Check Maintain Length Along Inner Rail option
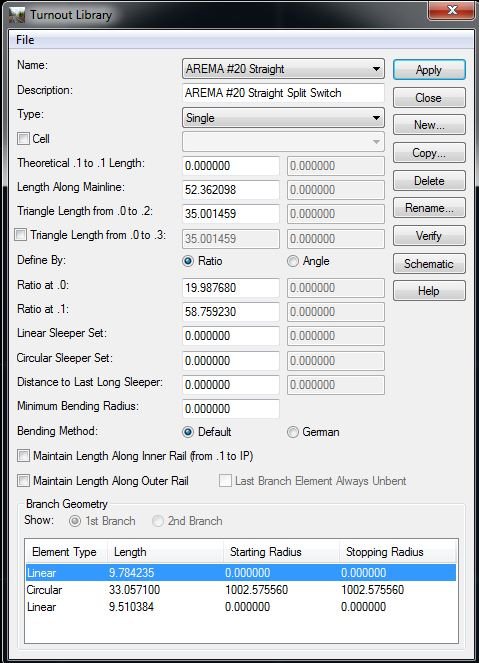The image size is (479, 663). (23, 456)
